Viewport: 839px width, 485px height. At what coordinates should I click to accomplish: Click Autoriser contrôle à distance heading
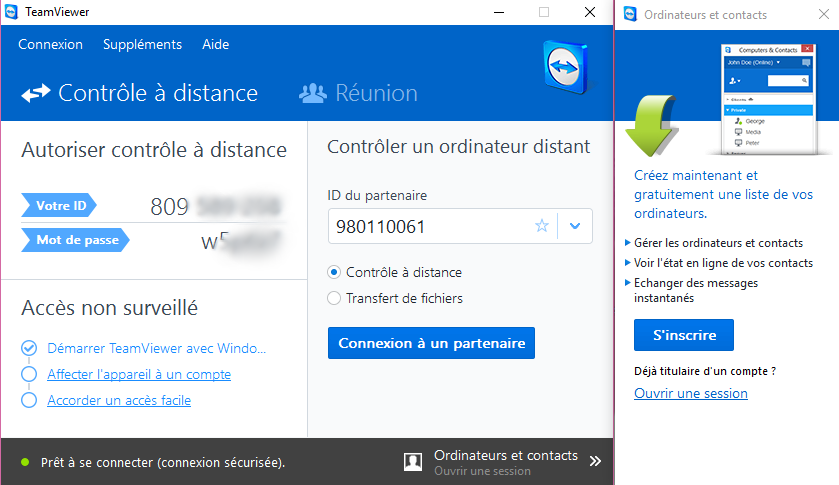[154, 150]
